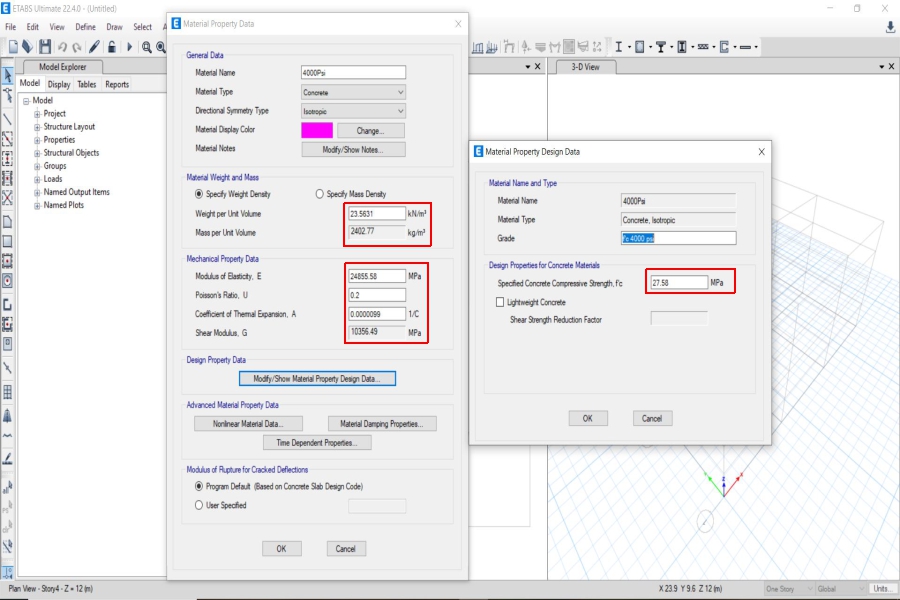The image size is (900, 600).
Task: Select Specify Weight Density radio button
Action: (199, 194)
